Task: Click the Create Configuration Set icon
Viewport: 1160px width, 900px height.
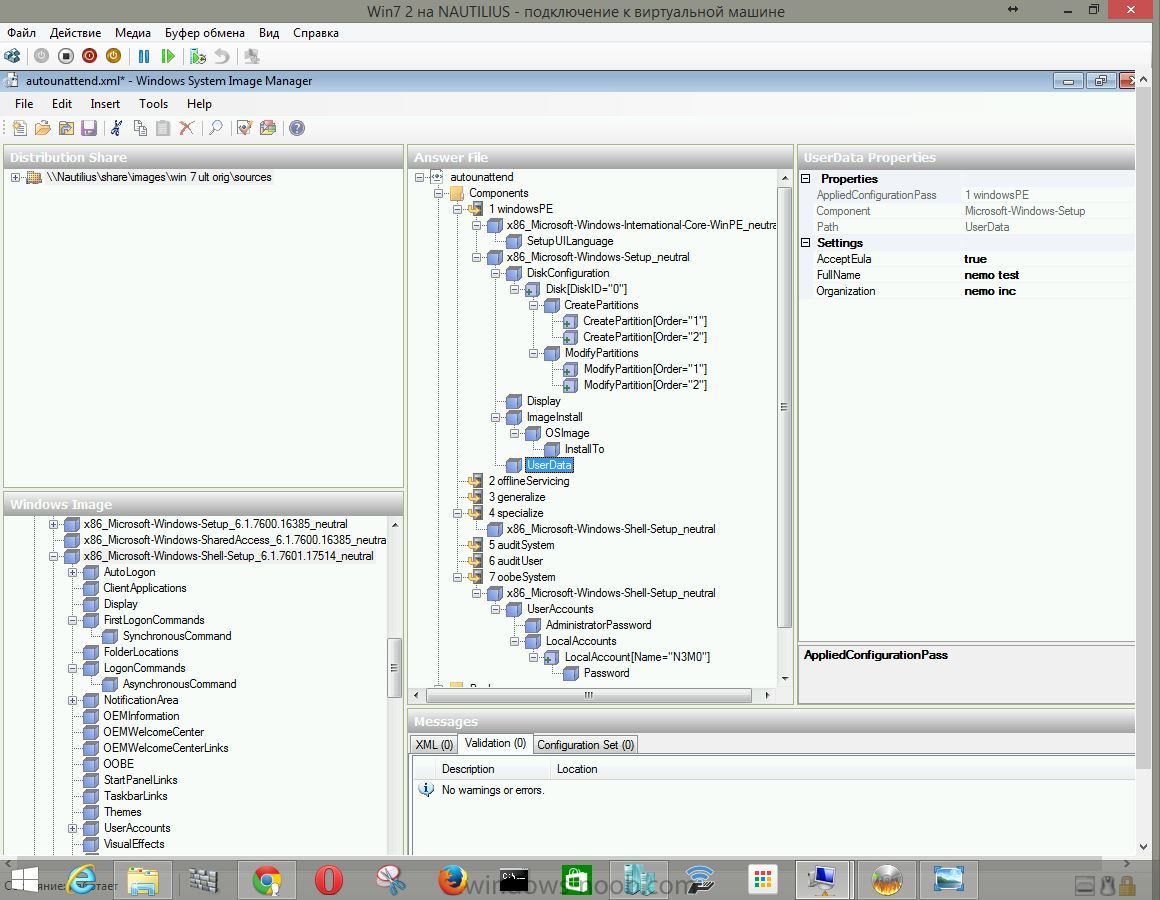Action: coord(268,128)
